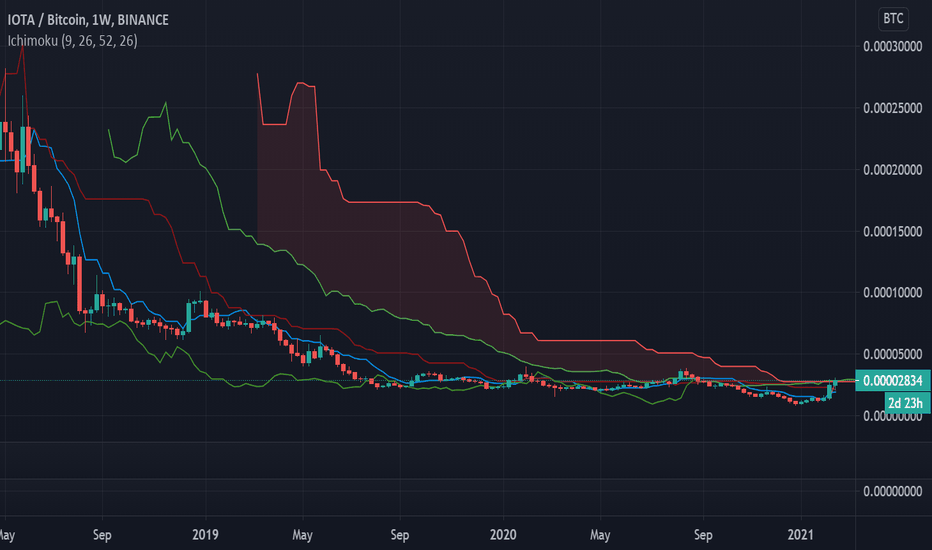This screenshot has height=550, width=932.
Task: Click the current price label 0.00002834
Action: pyautogui.click(x=893, y=381)
